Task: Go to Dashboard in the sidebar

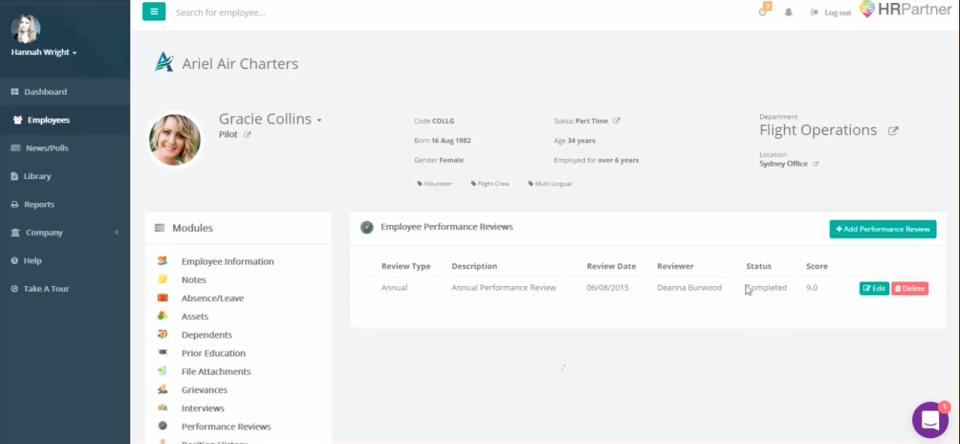Action: tap(45, 92)
